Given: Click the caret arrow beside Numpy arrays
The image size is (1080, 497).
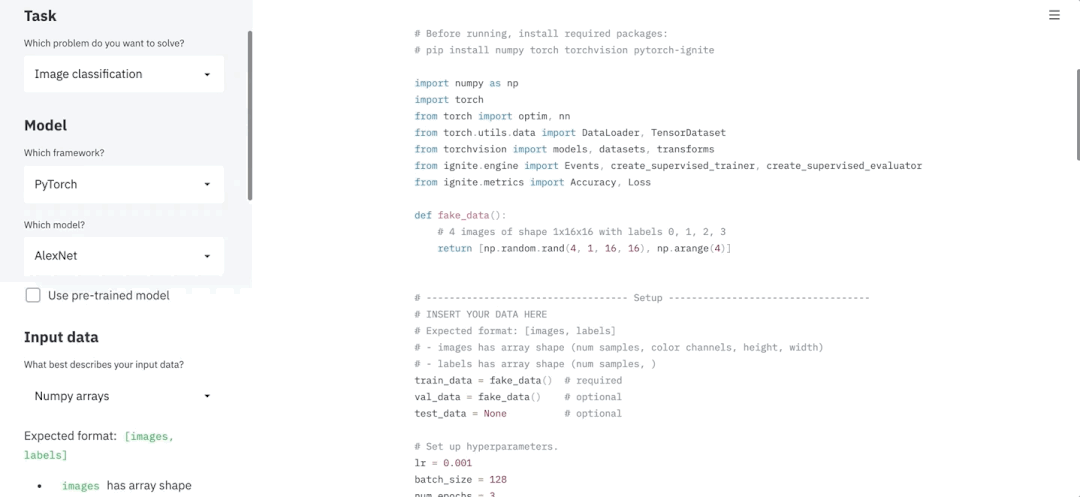Looking at the screenshot, I should point(207,396).
